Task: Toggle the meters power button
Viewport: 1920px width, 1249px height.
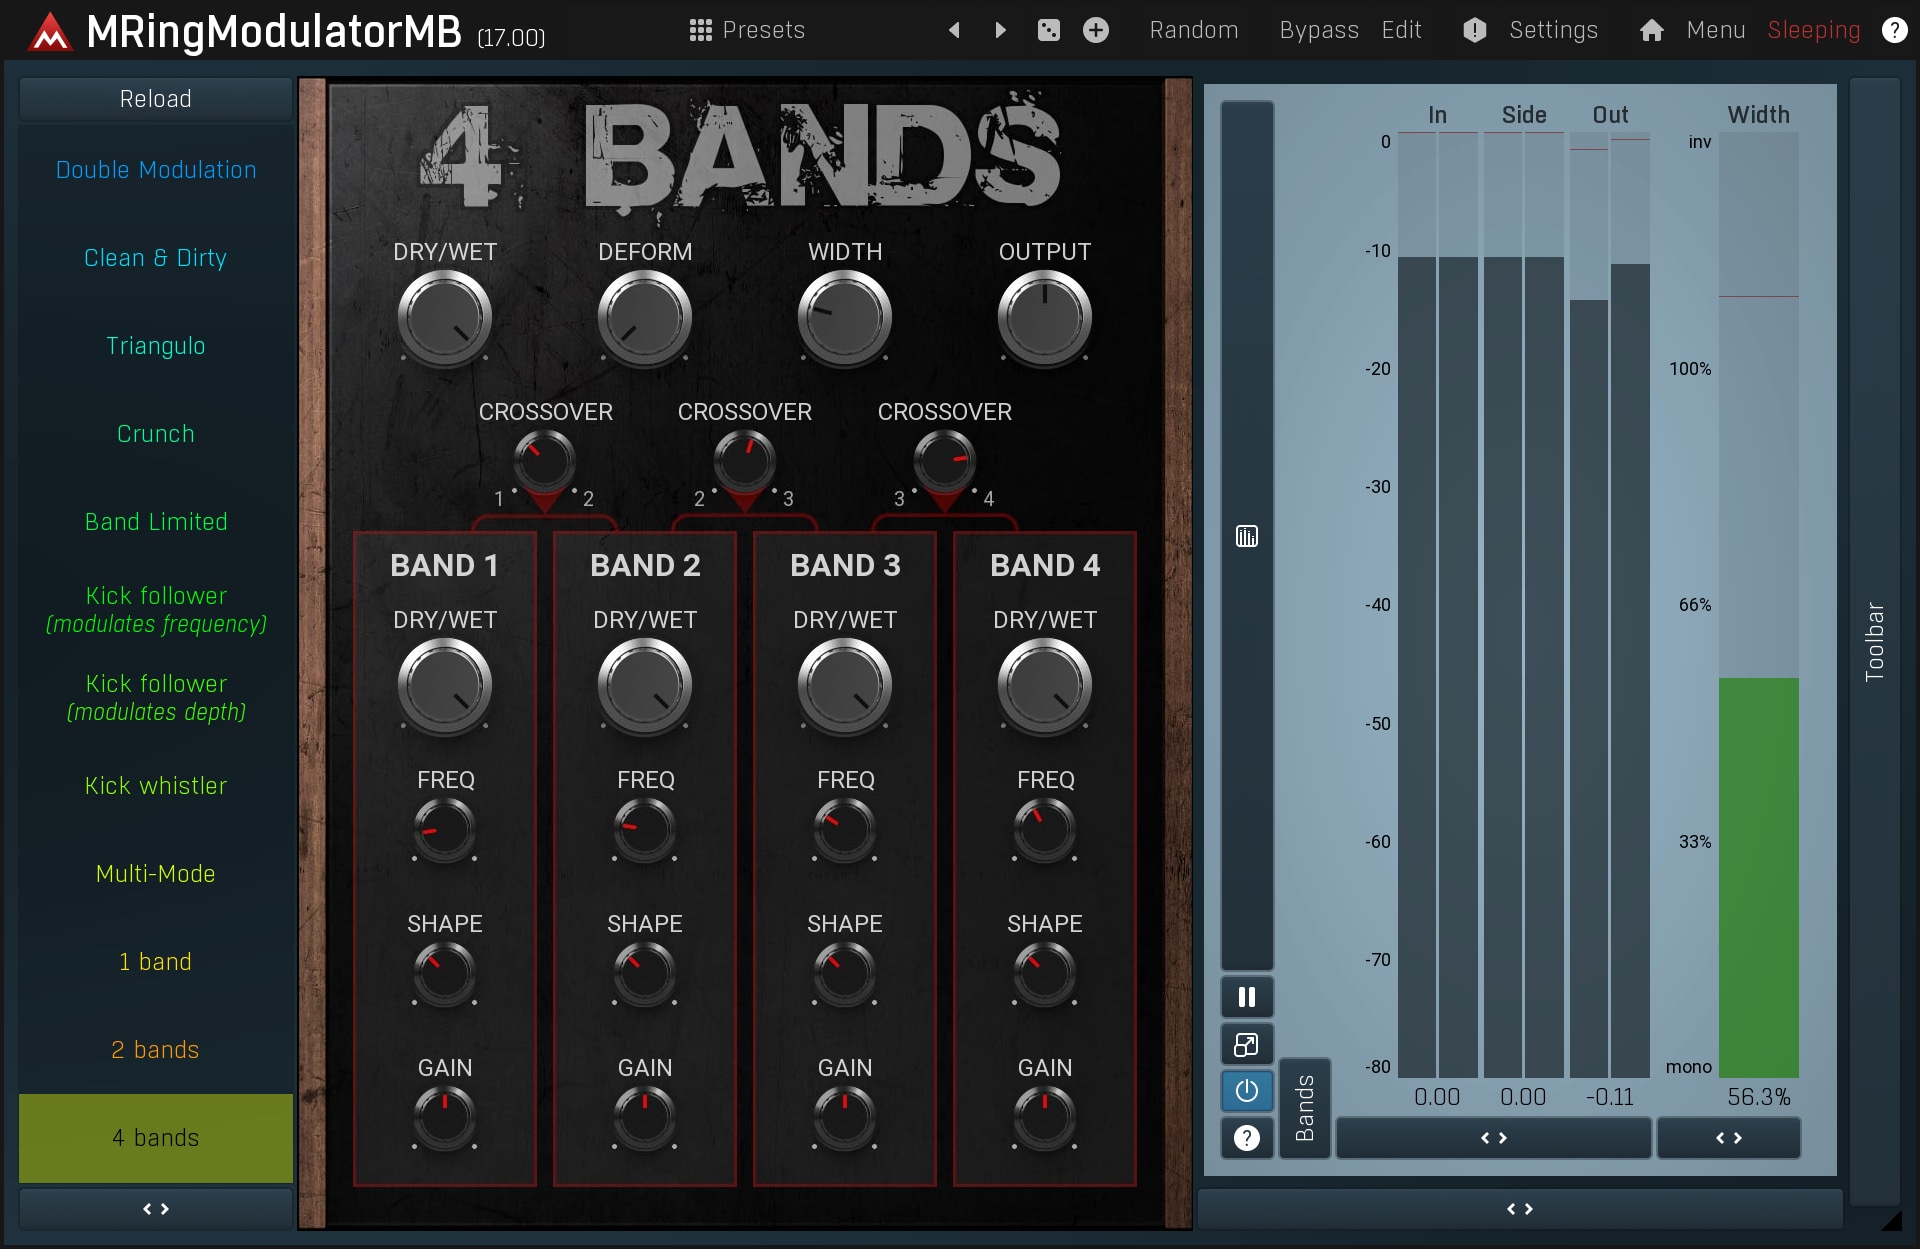Action: (x=1246, y=1091)
